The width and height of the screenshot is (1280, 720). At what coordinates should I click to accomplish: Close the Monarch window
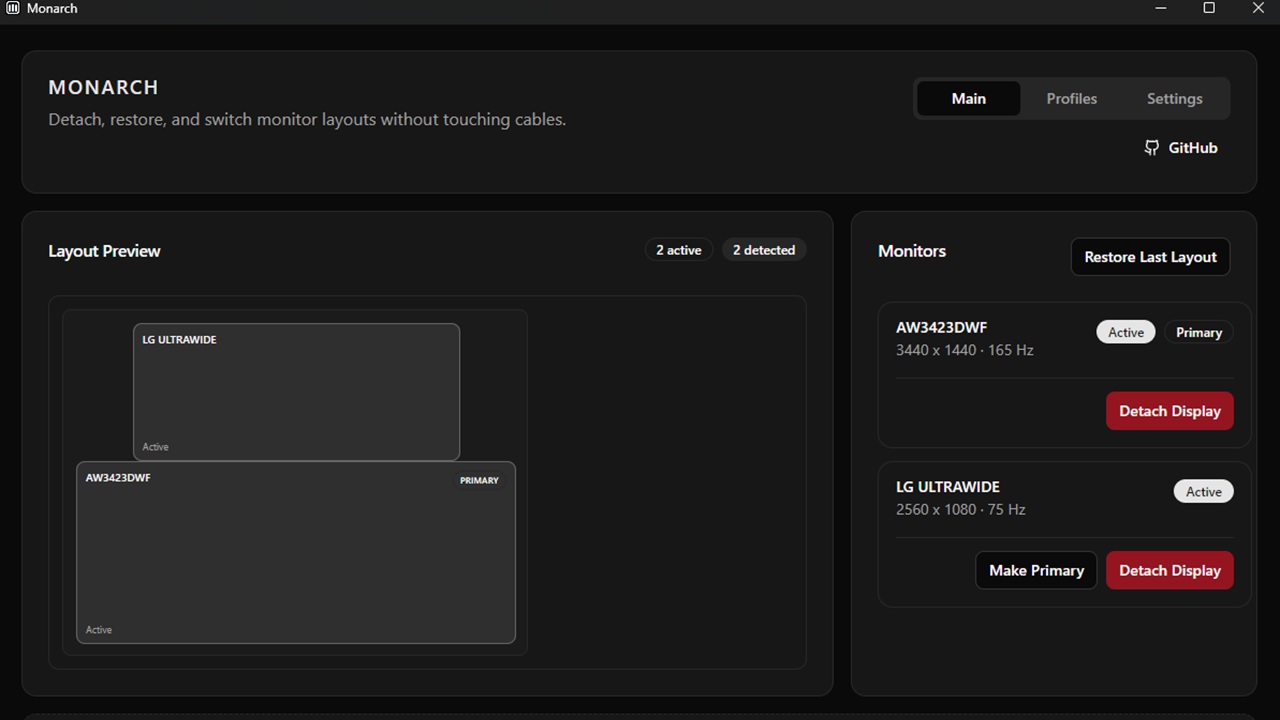coord(1258,8)
